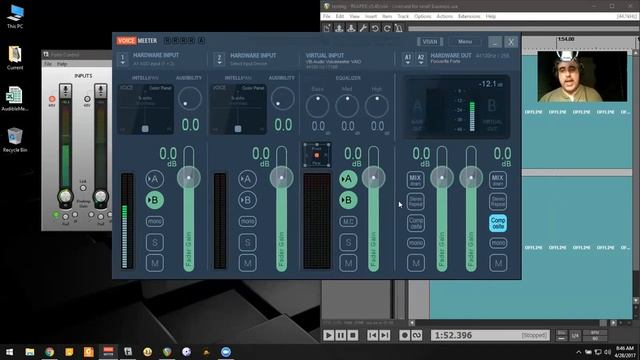The image size is (640, 360).
Task: Toggle bus B routing on hardware input 1
Action: [x=154, y=200]
